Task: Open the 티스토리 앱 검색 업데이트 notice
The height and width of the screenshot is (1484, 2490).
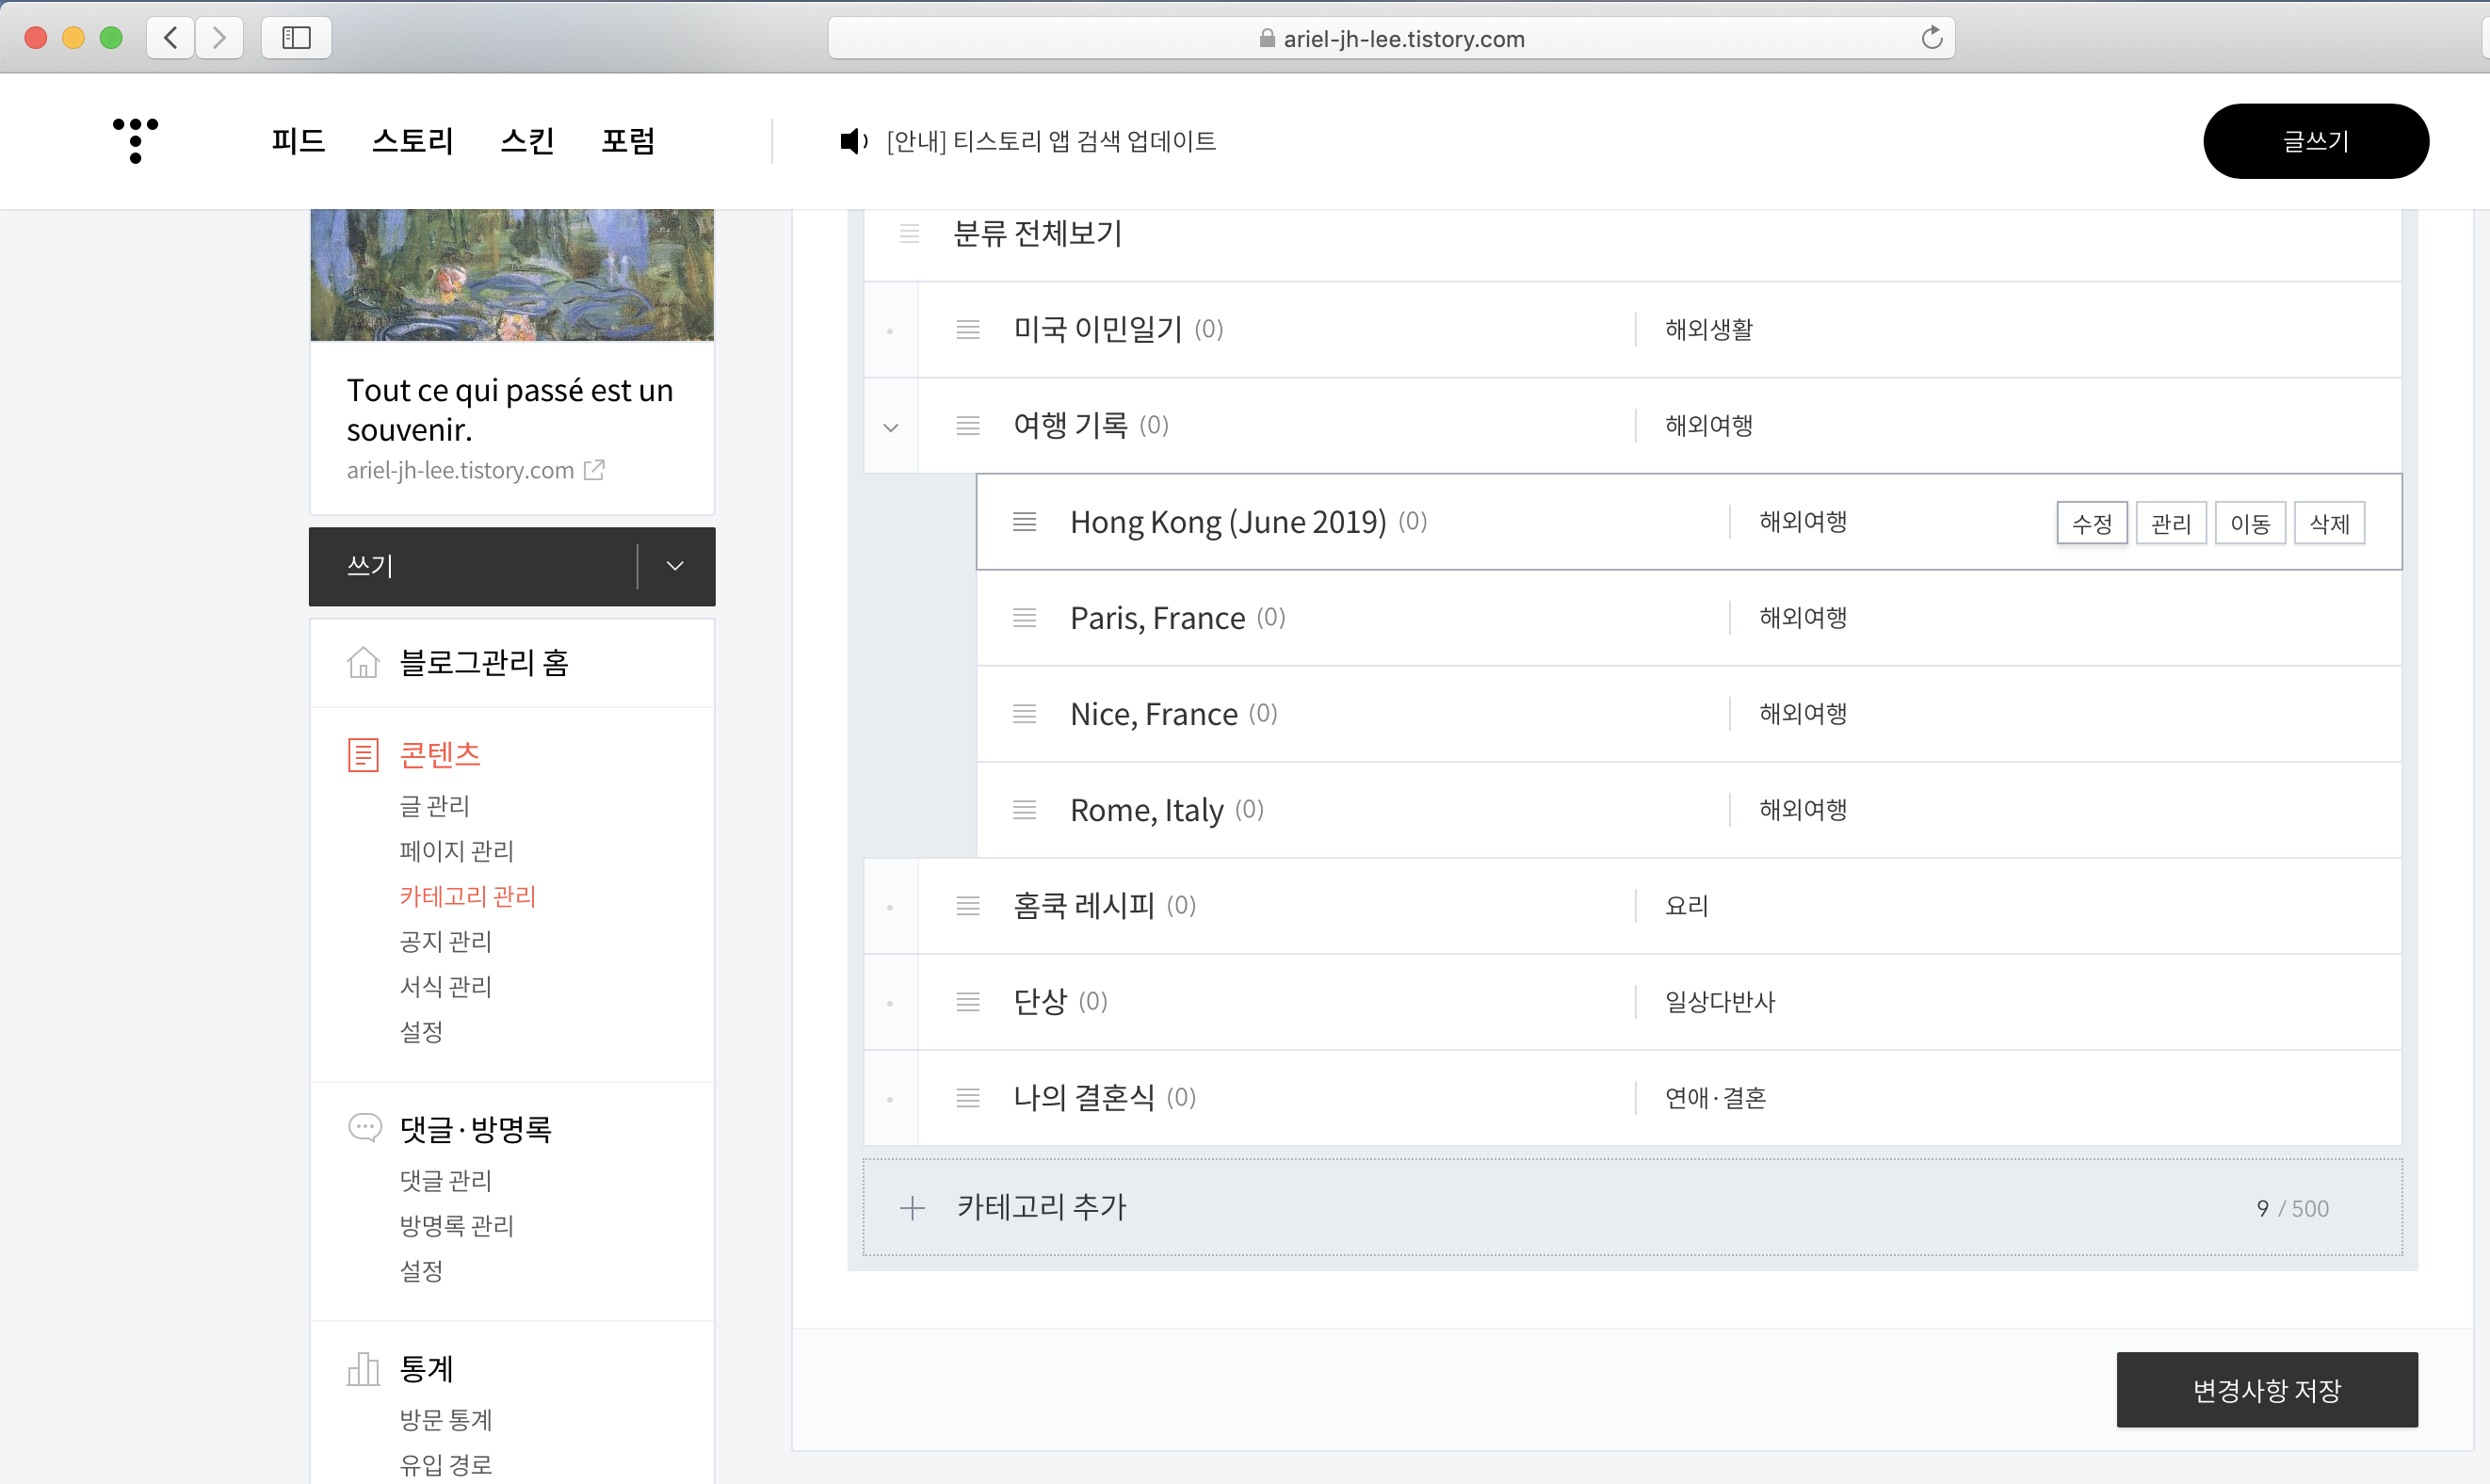Action: point(1050,141)
